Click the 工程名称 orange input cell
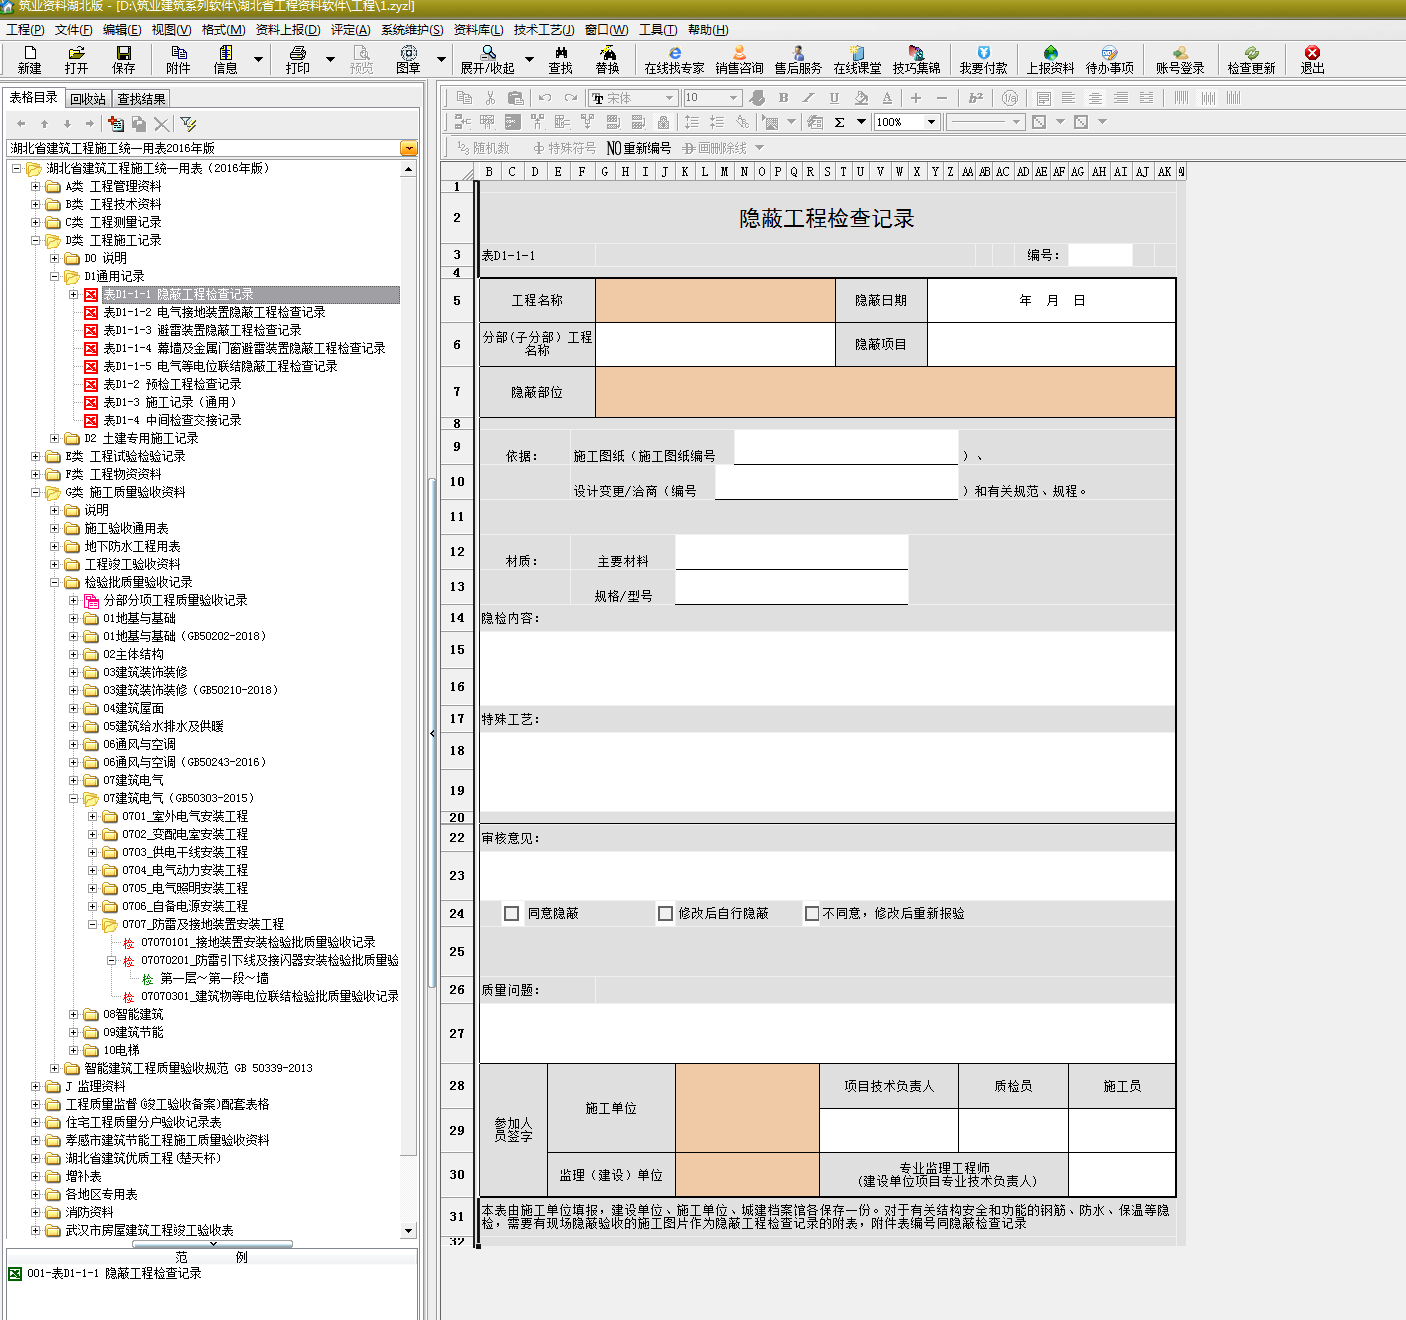This screenshot has height=1320, width=1406. pos(715,300)
